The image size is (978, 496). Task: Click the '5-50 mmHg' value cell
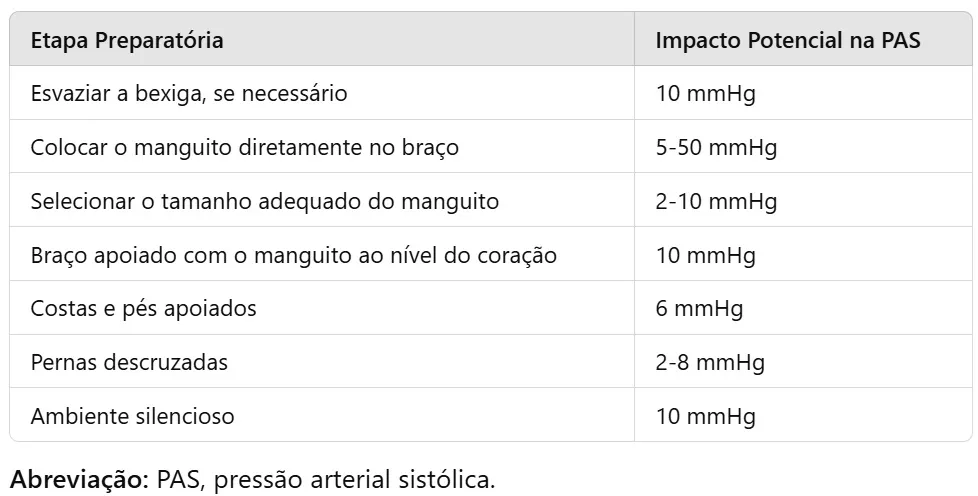[716, 148]
